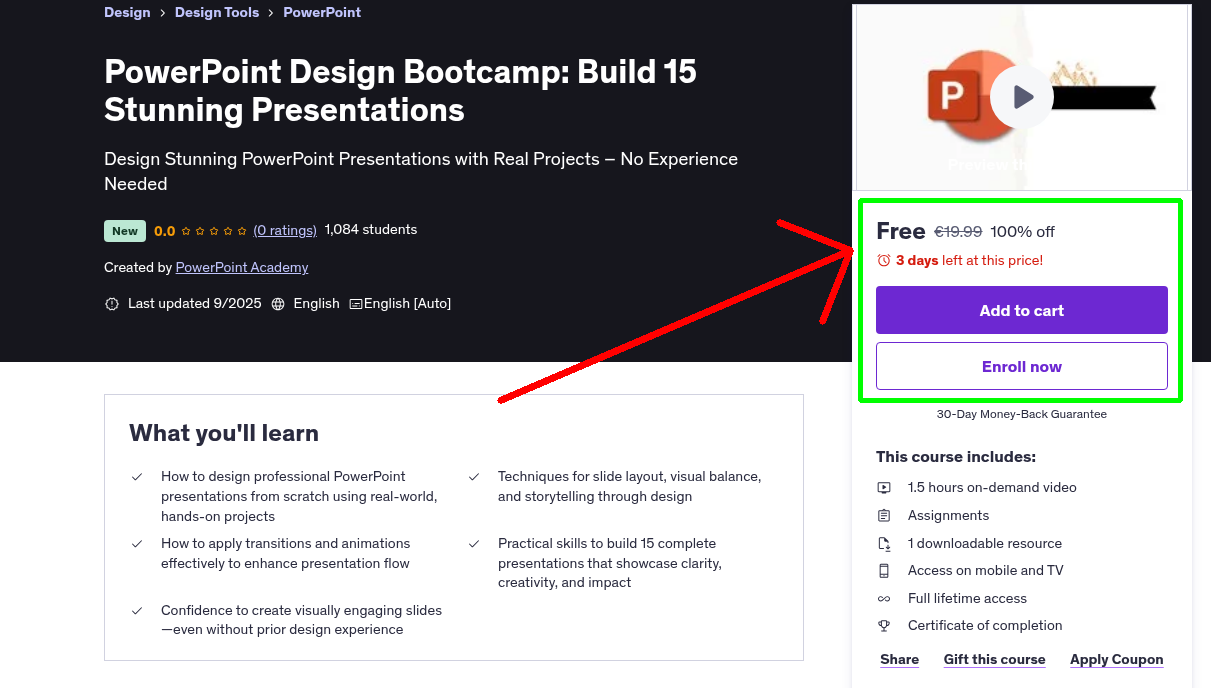Click the star rating icons
Screen dimensions: 1211x688
click(x=214, y=231)
